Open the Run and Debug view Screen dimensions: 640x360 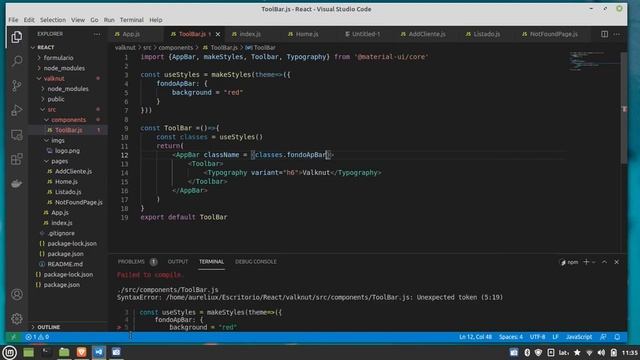(17, 110)
